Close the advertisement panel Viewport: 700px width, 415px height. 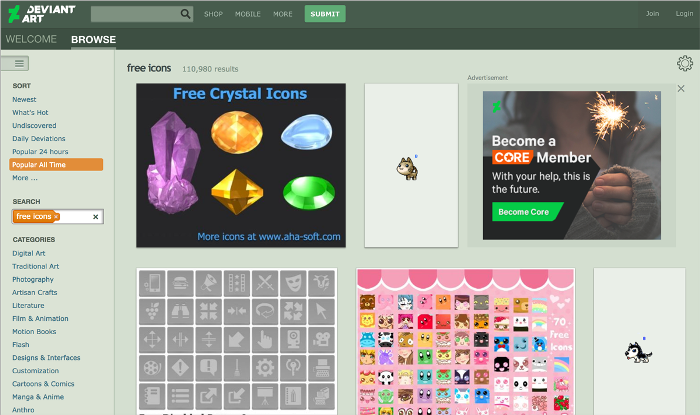pyautogui.click(x=681, y=88)
